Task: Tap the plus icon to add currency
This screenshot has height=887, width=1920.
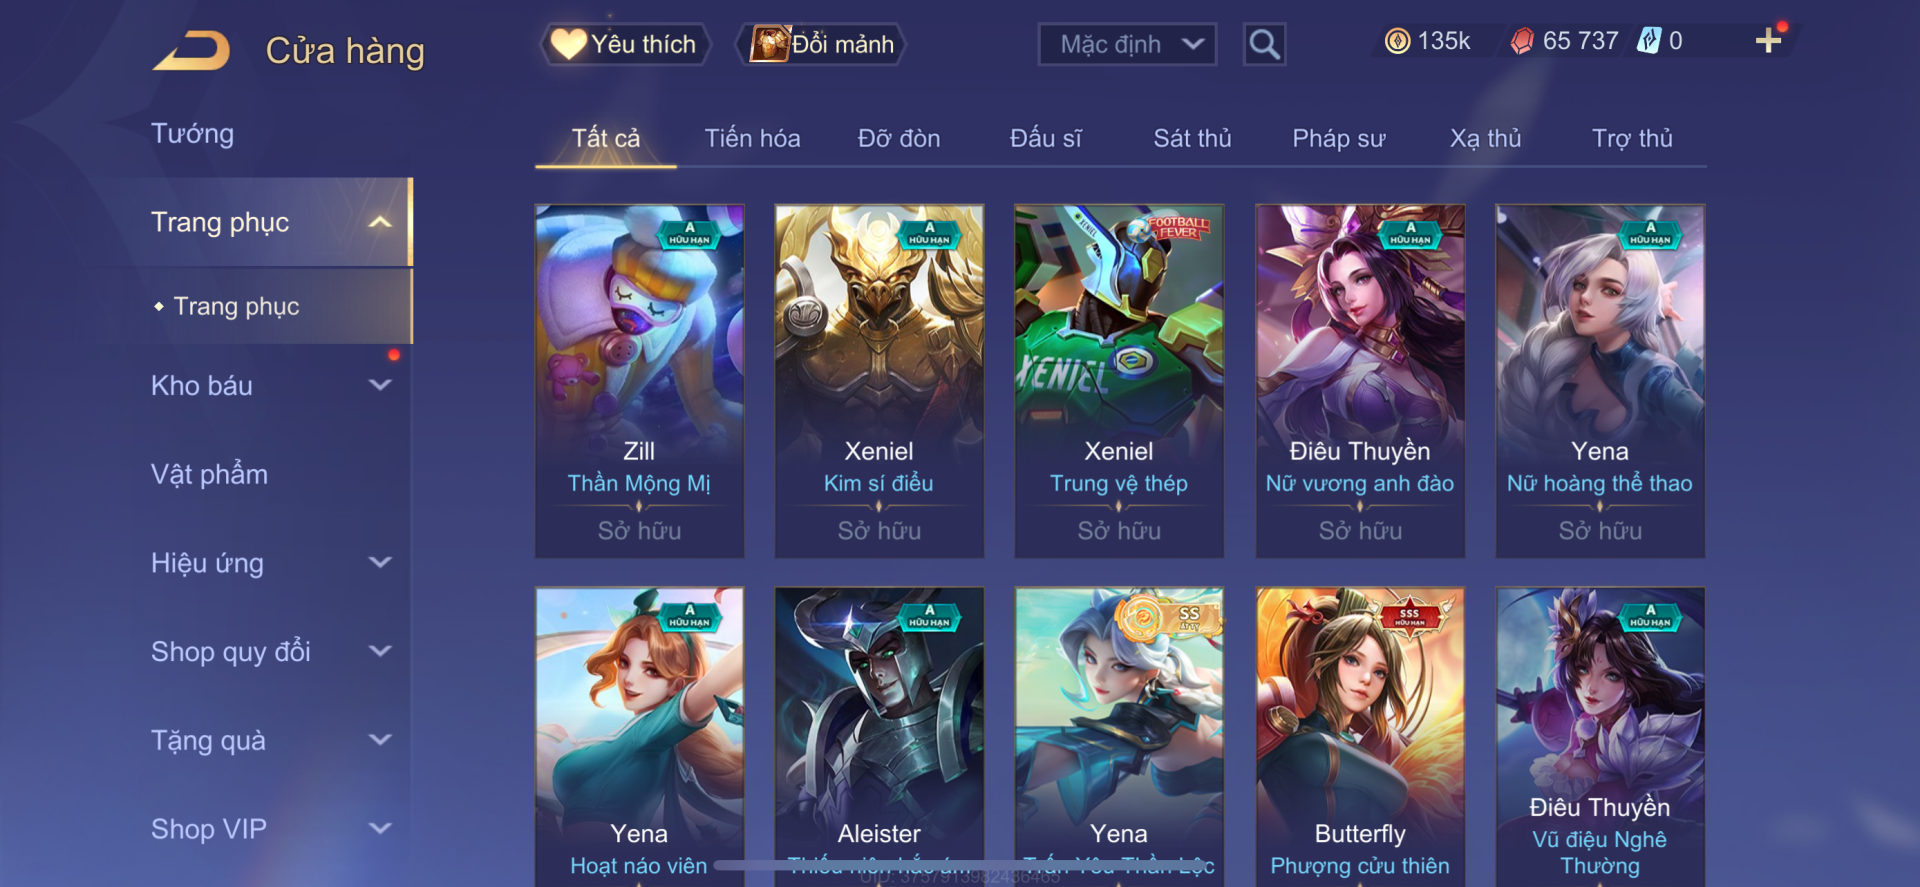Action: click(1768, 40)
